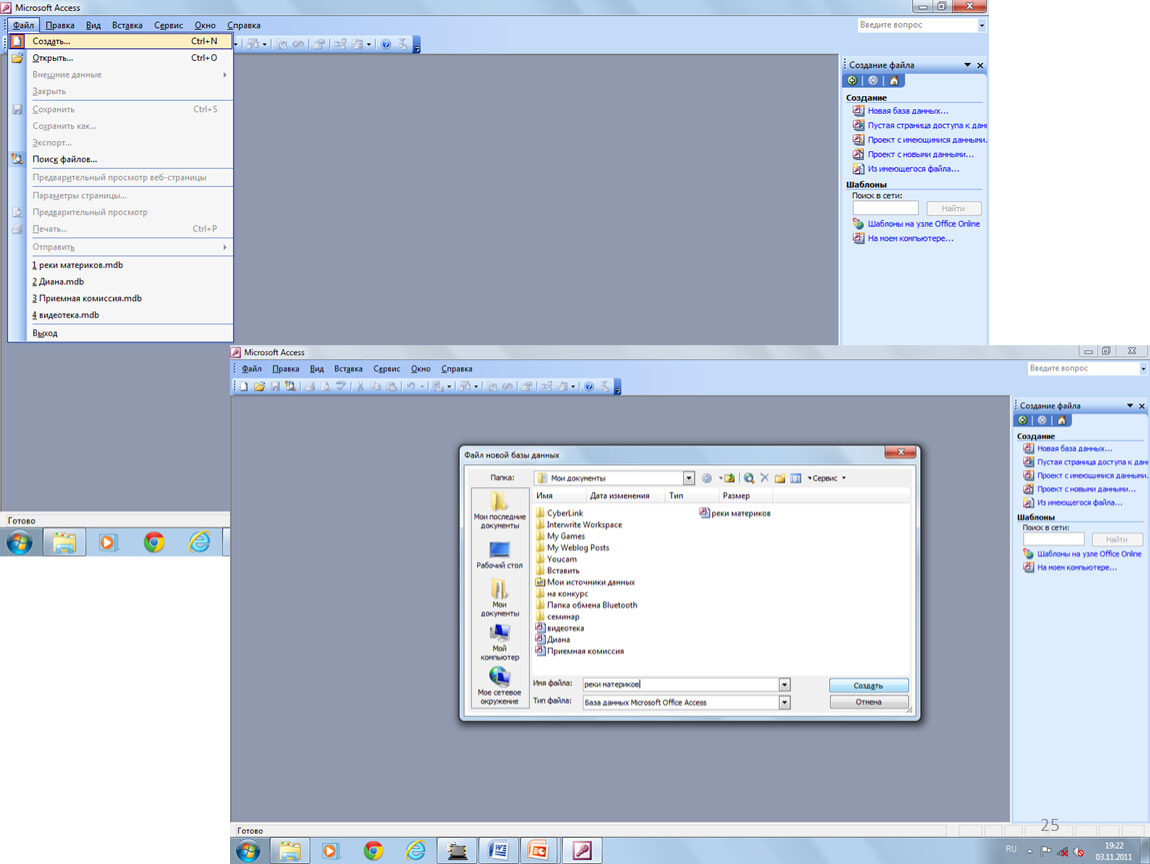Image resolution: width=1150 pixels, height=864 pixels.
Task: Choose Выход in the File menu
Action: [121, 334]
